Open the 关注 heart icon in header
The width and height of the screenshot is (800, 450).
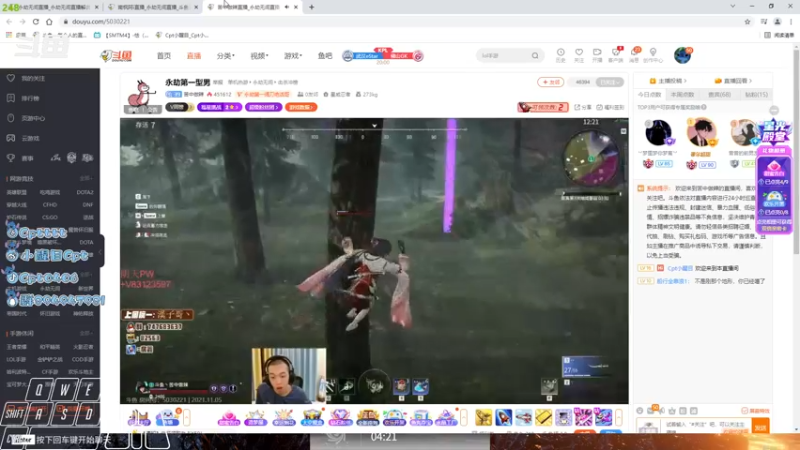tap(579, 55)
